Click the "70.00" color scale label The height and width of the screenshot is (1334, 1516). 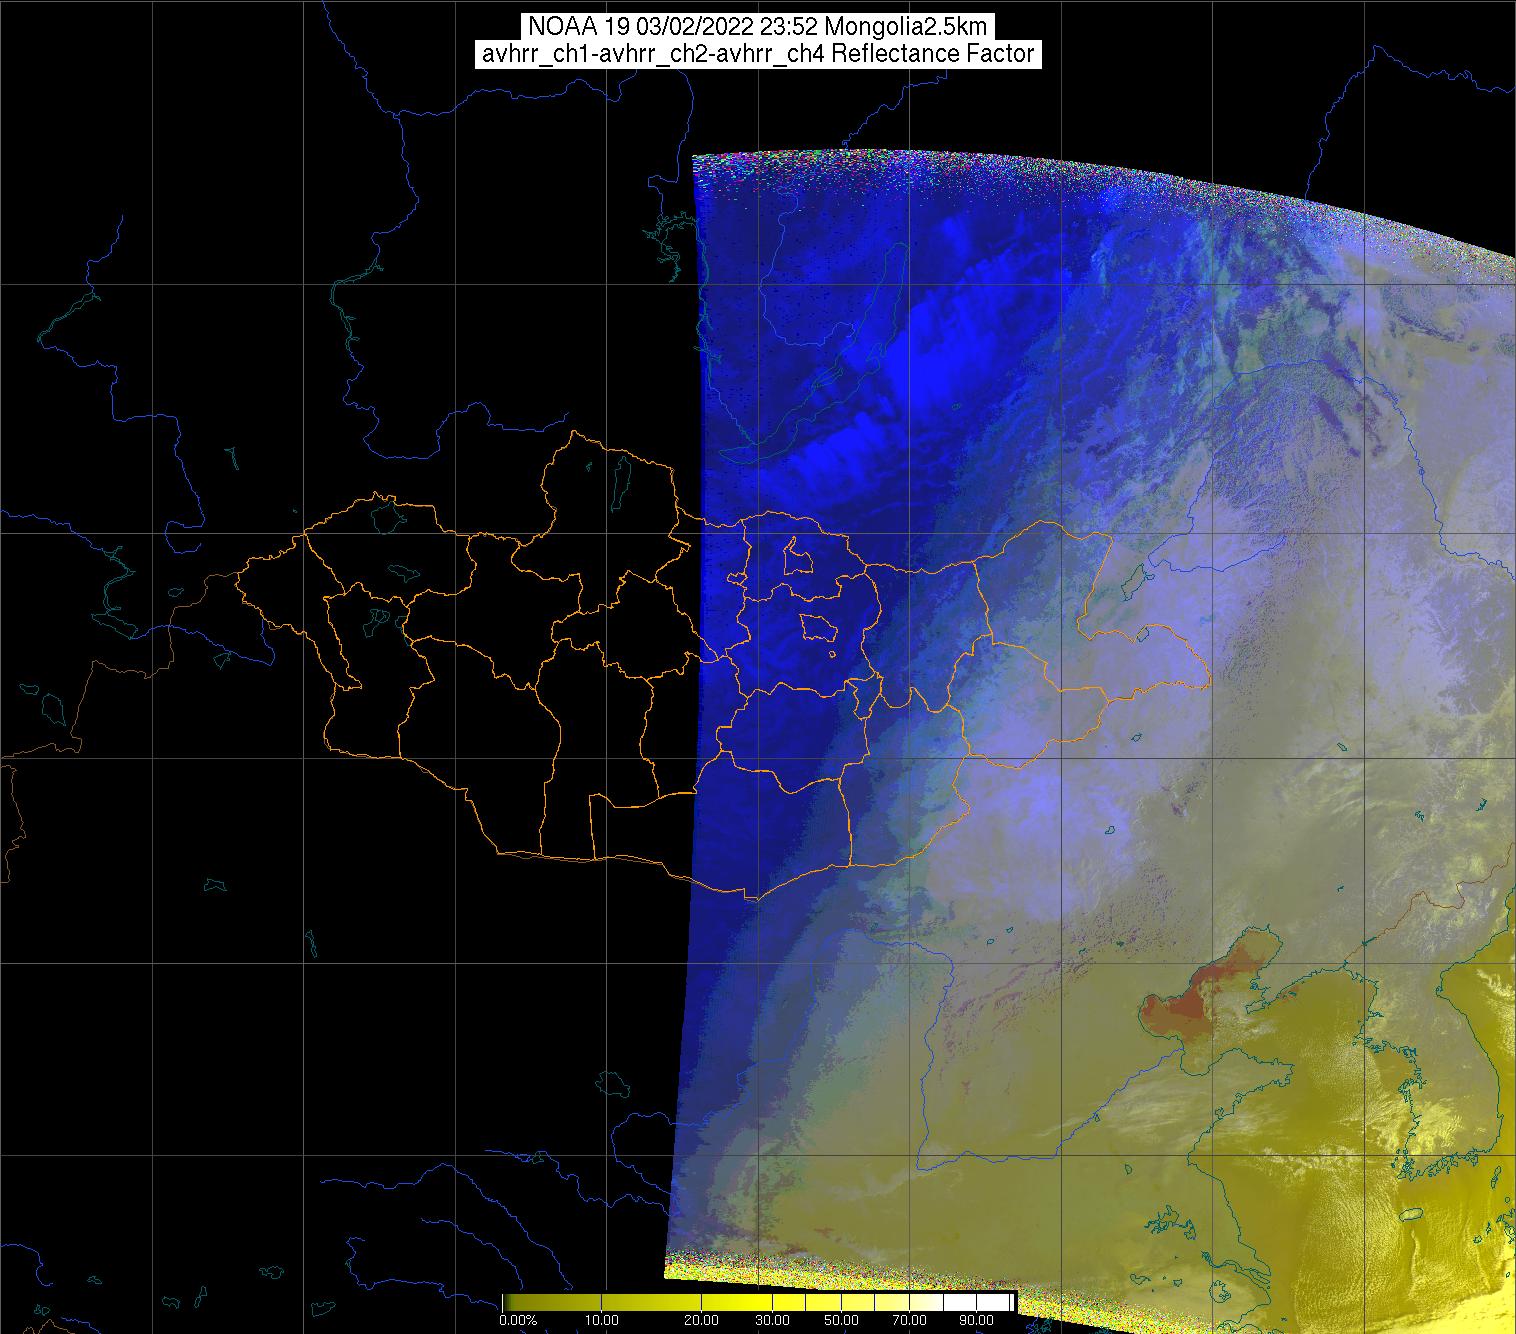pyautogui.click(x=909, y=1321)
